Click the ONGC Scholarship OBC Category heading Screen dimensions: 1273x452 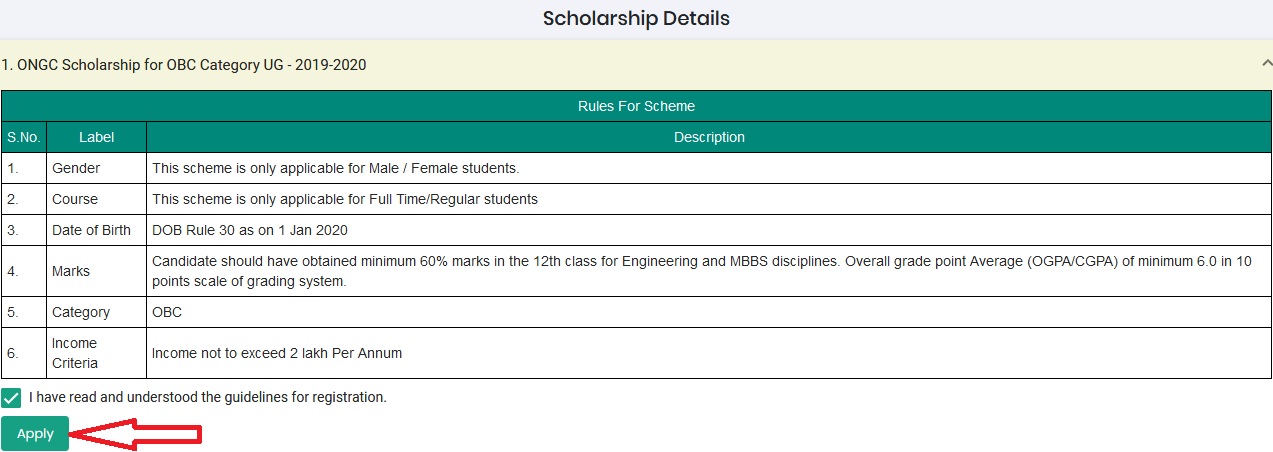coord(184,65)
